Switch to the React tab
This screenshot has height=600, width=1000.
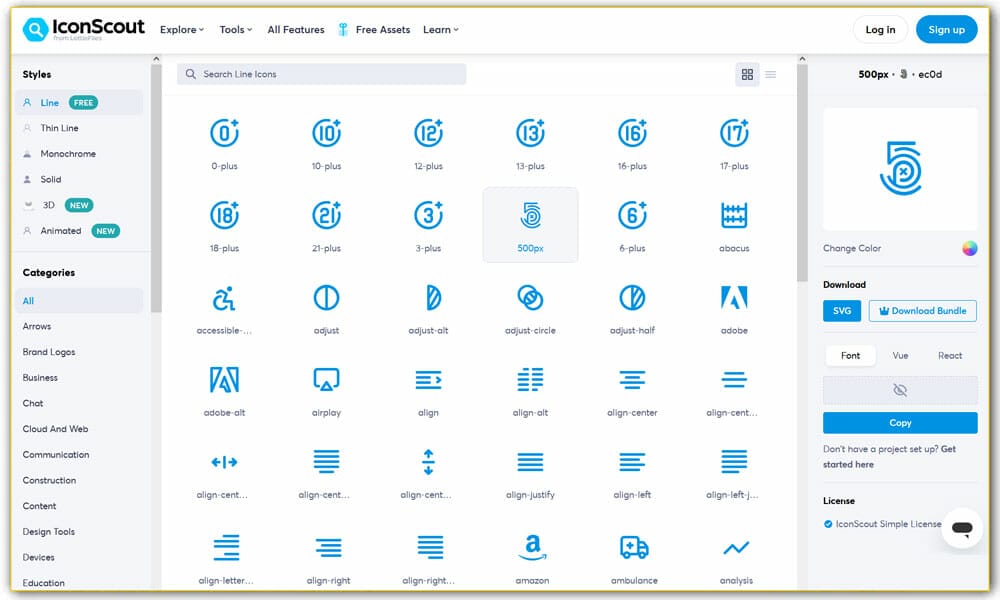coord(949,355)
